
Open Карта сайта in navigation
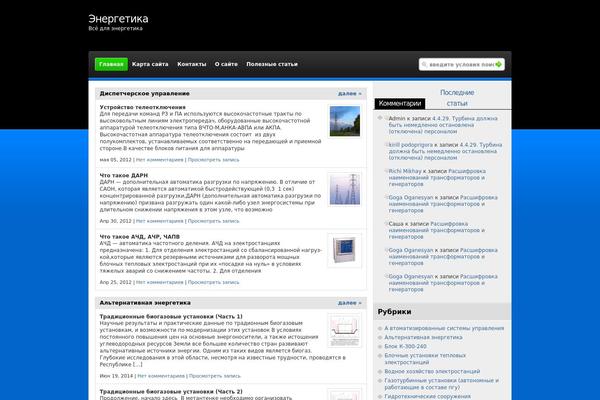pos(150,64)
